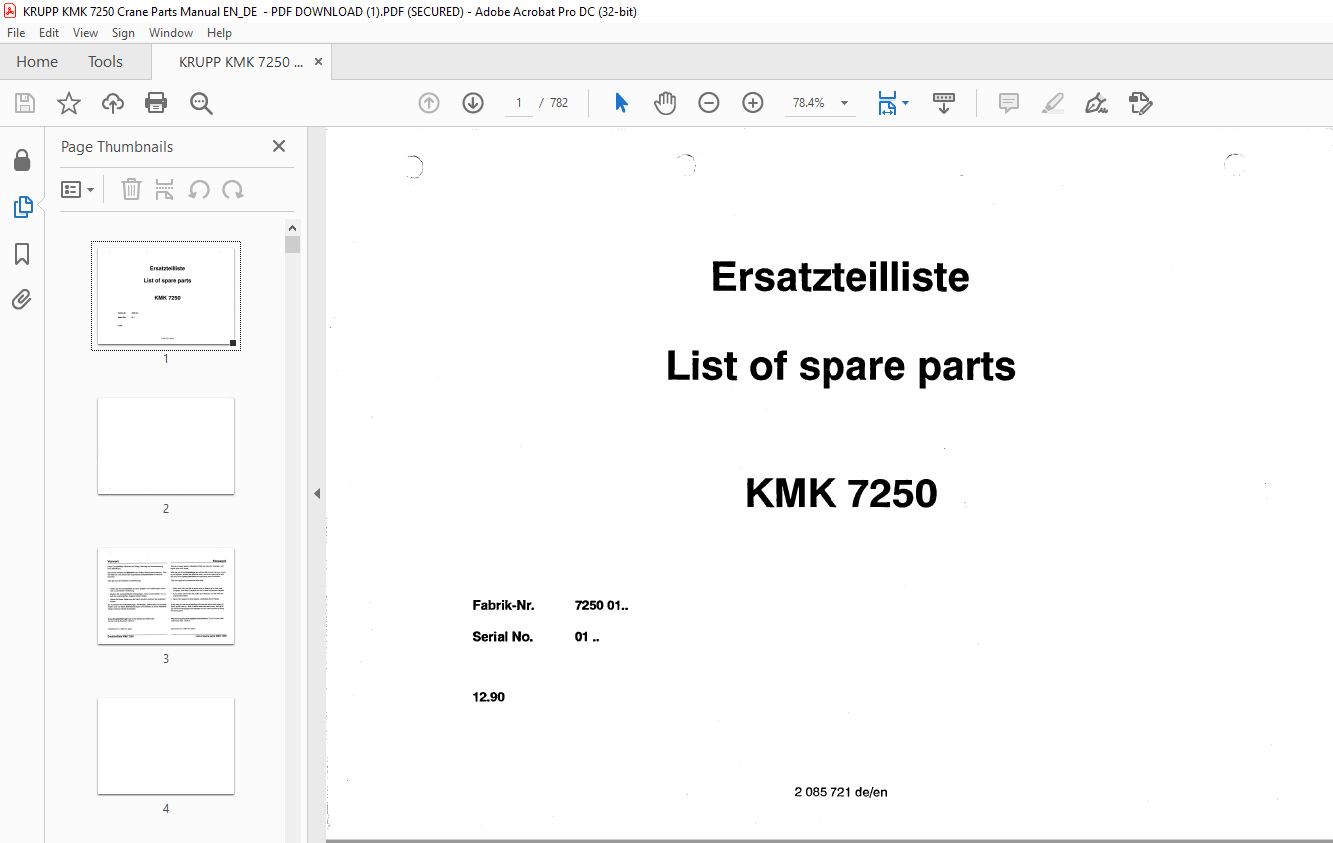This screenshot has height=843, width=1333.
Task: Select page 1 thumbnail
Action: tap(166, 296)
